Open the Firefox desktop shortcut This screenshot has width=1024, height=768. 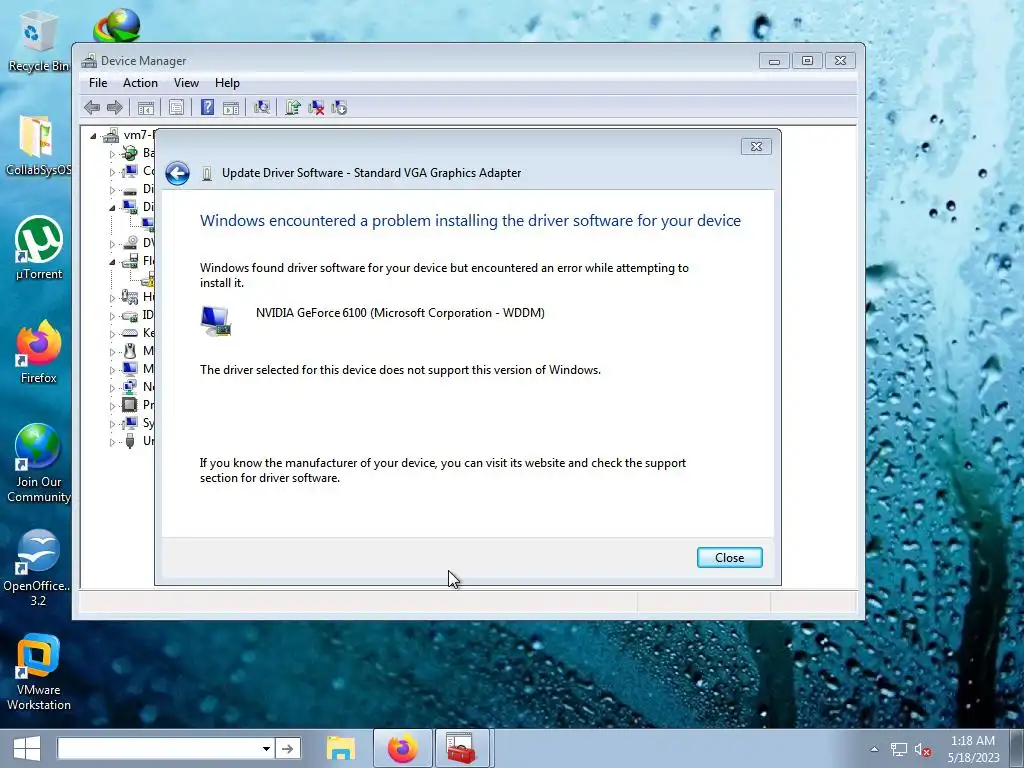(x=39, y=353)
